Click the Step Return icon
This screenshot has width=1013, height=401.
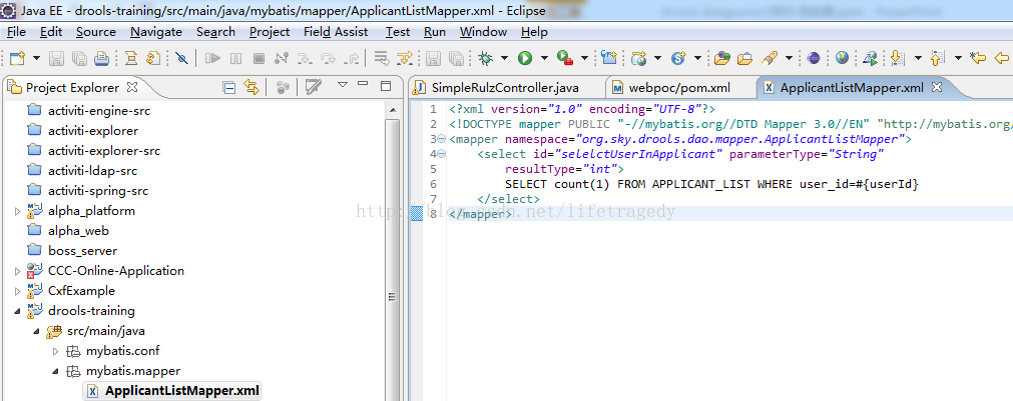(352, 58)
